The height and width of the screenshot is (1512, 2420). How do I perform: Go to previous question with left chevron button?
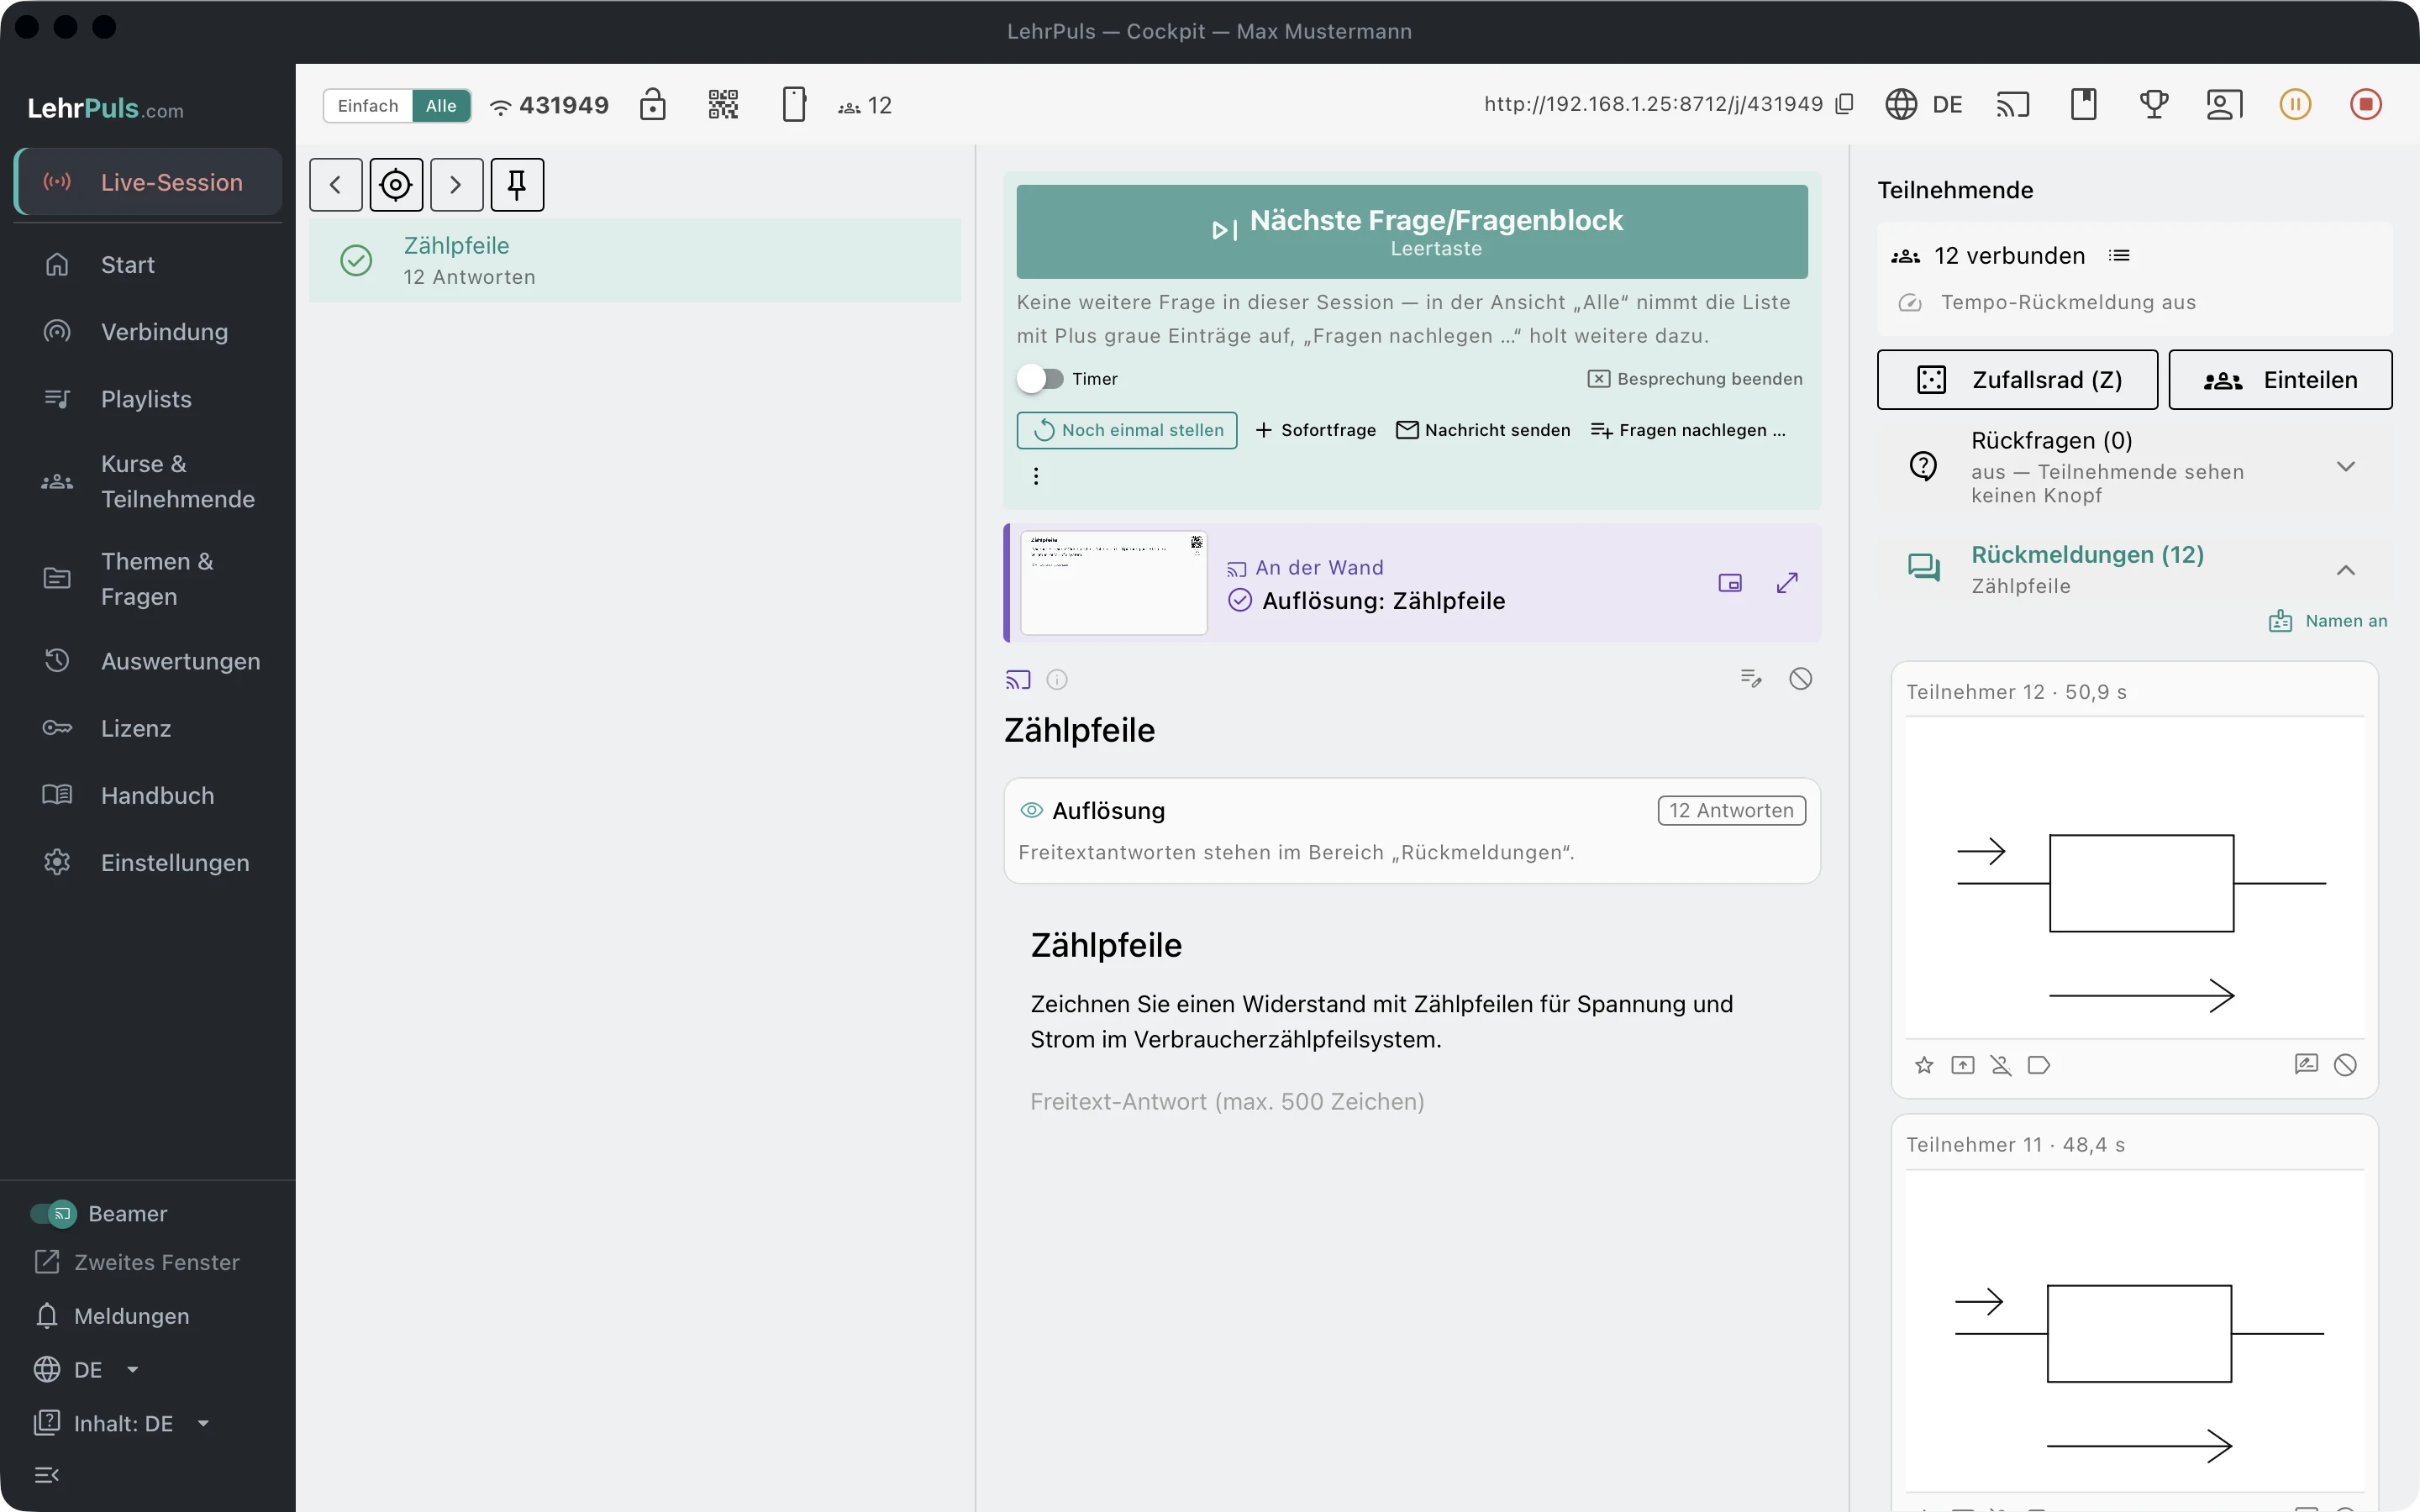(x=336, y=185)
